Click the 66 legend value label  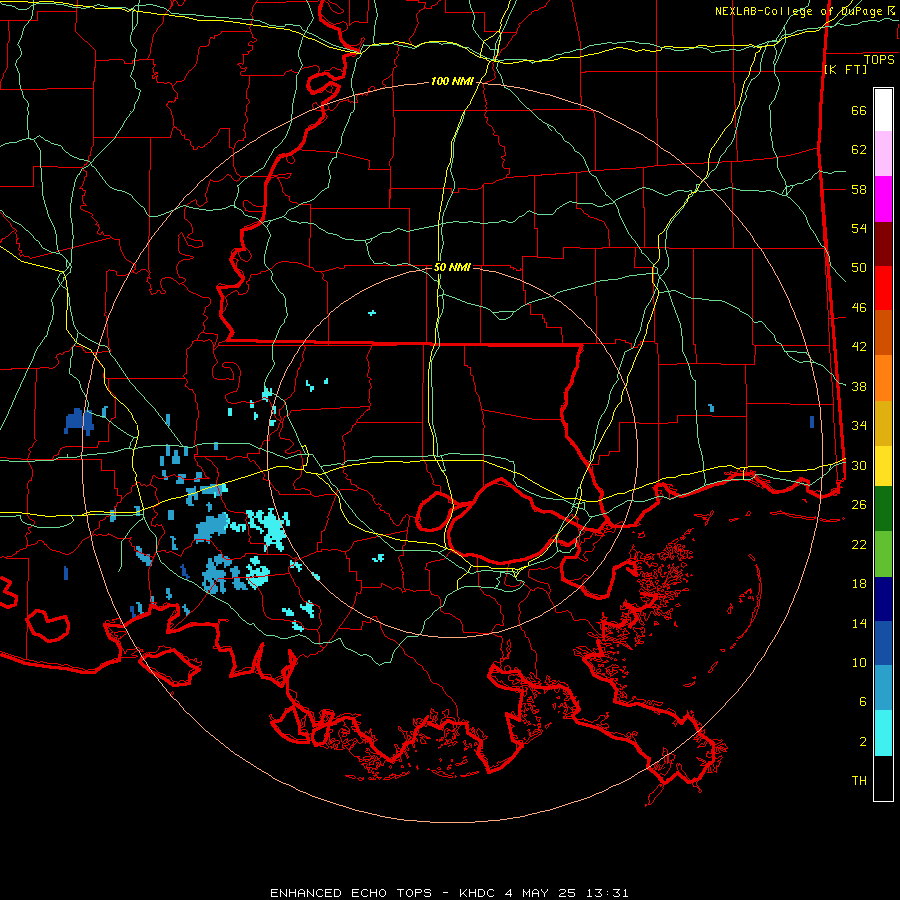pos(859,110)
